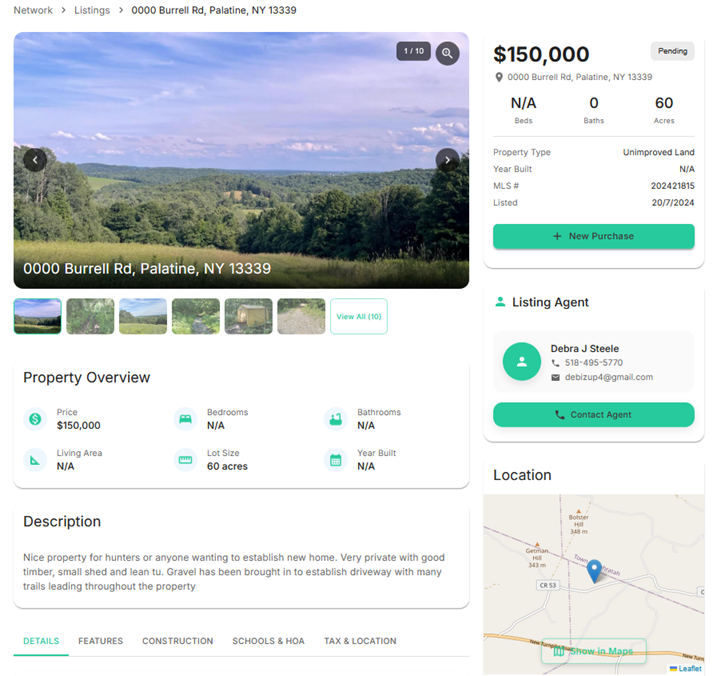Click View All (10) photos button
This screenshot has width=721, height=676.
point(358,316)
